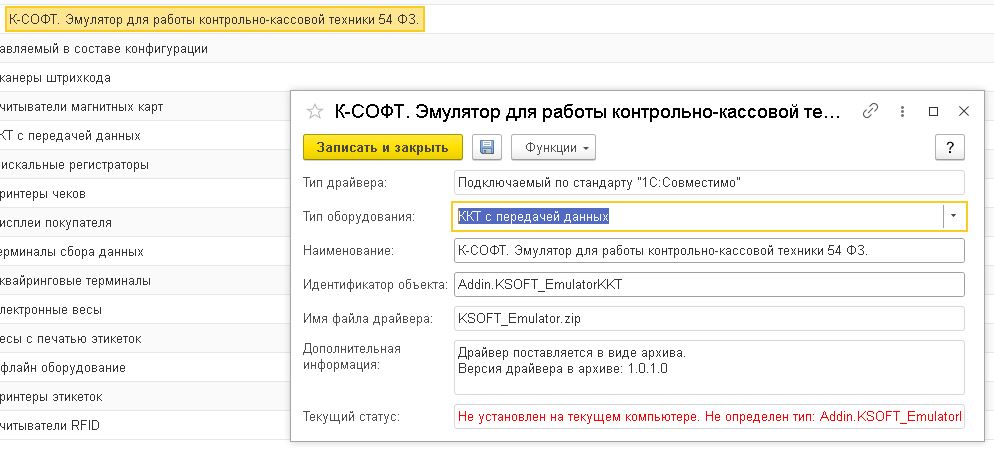Close the emulator dialog window
The width and height of the screenshot is (994, 456).
tap(964, 112)
